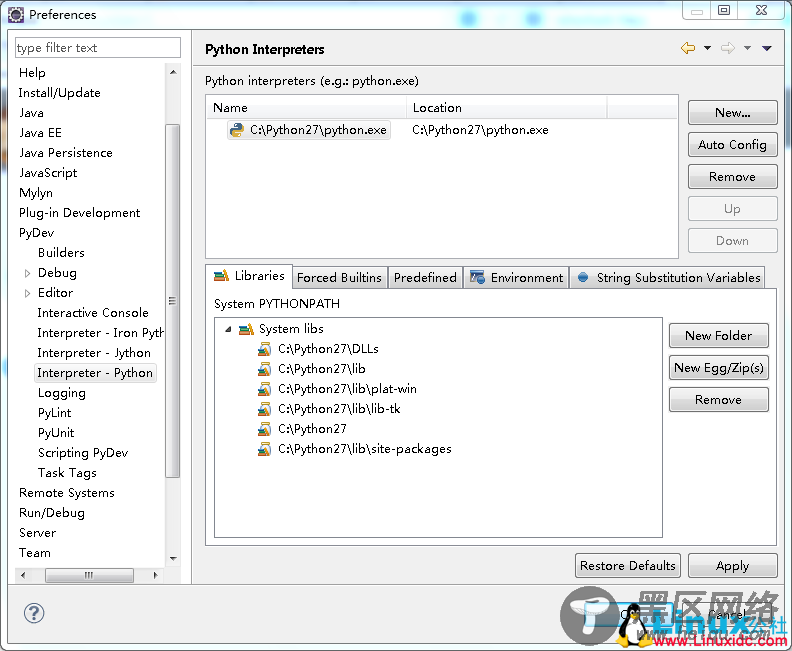Click the New... interpreter button

click(x=732, y=113)
